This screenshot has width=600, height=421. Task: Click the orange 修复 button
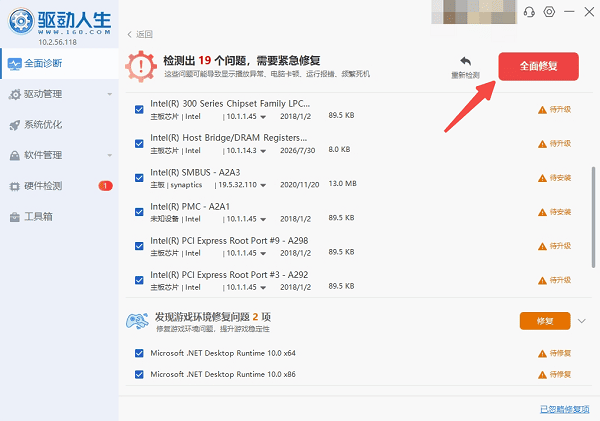(x=545, y=321)
